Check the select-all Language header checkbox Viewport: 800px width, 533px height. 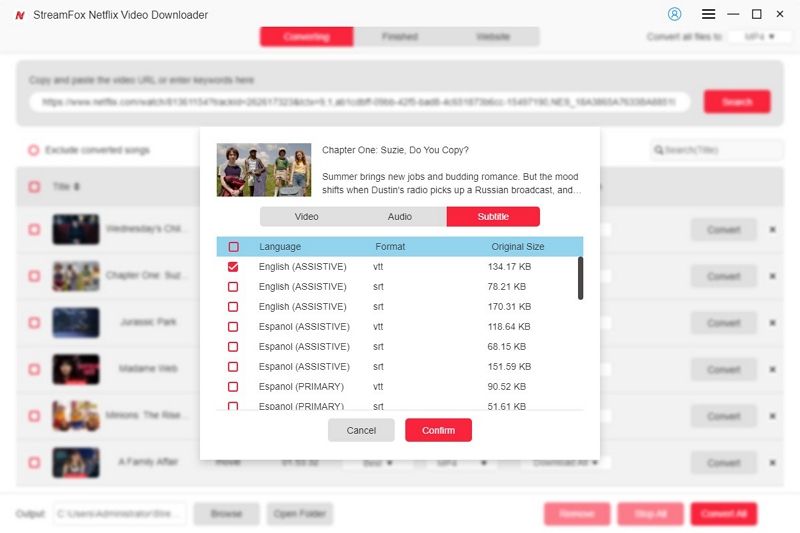pos(233,247)
